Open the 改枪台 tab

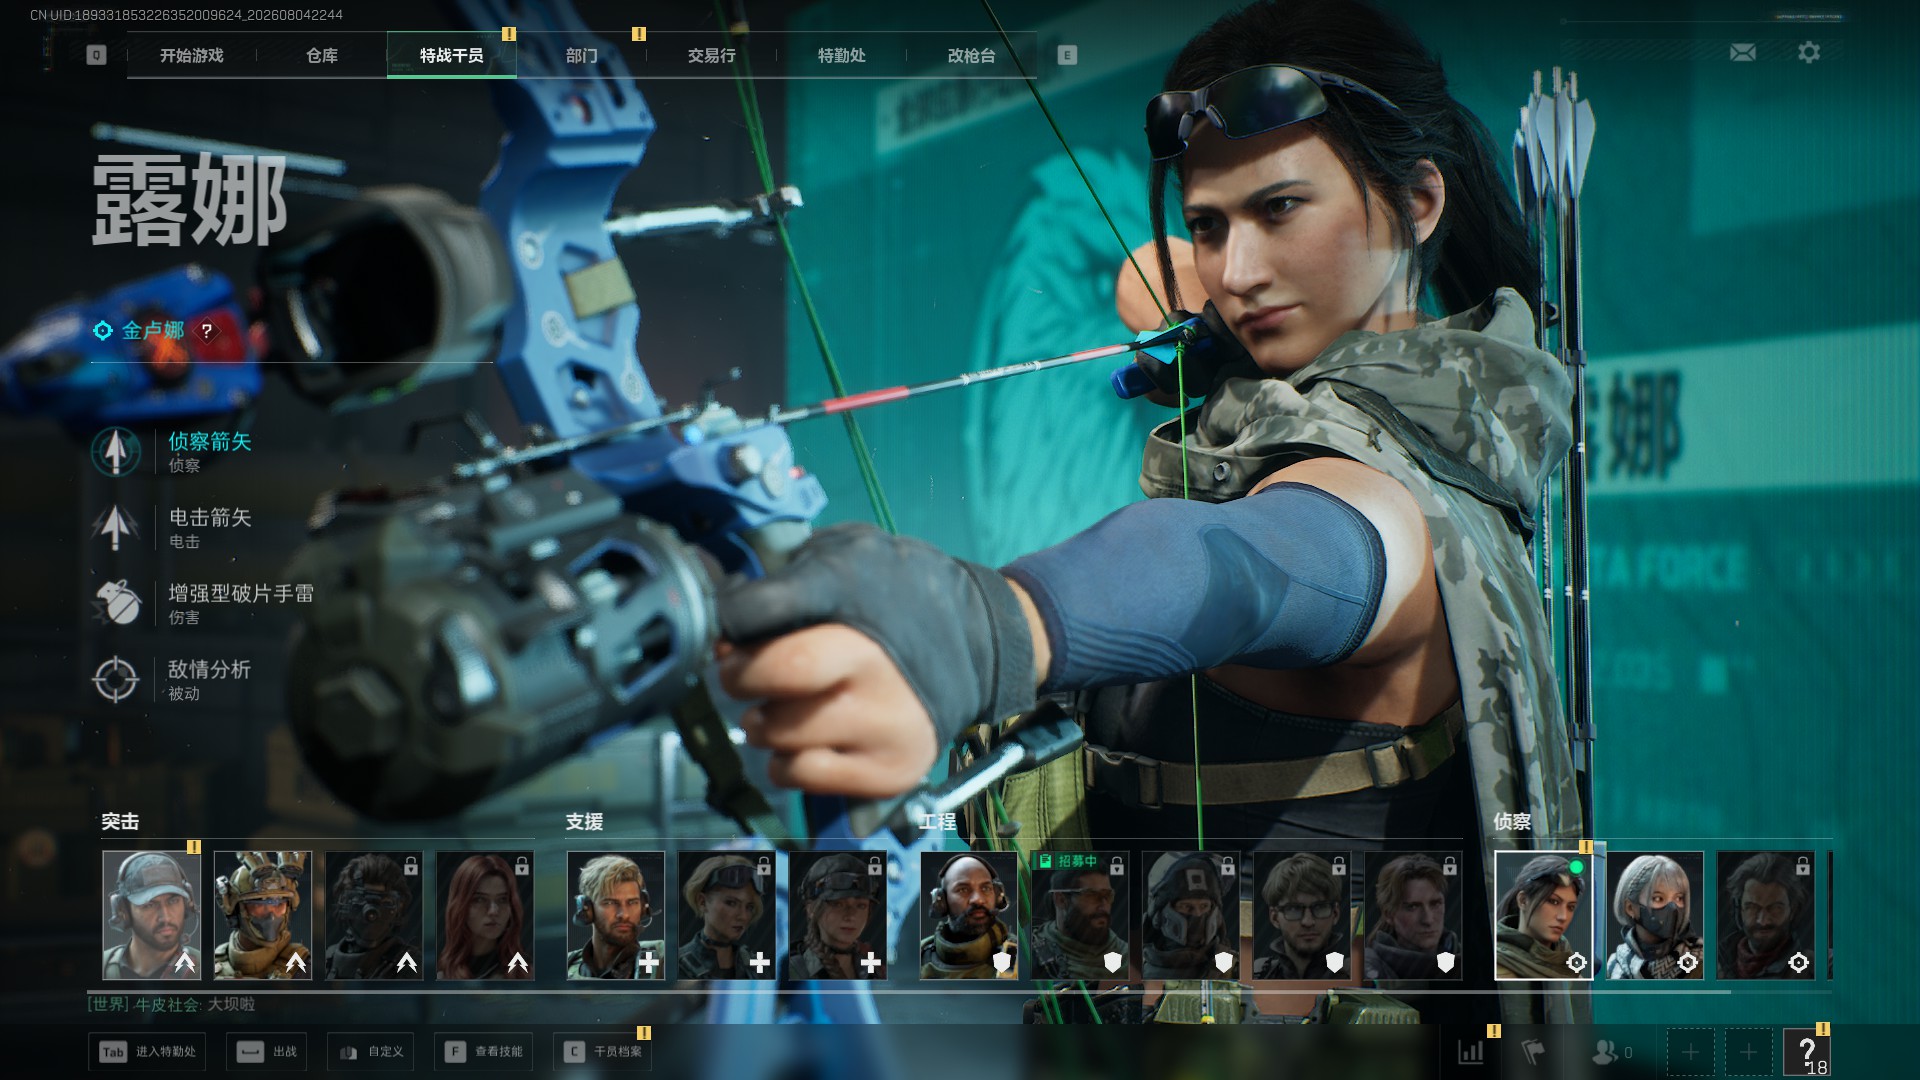point(972,55)
